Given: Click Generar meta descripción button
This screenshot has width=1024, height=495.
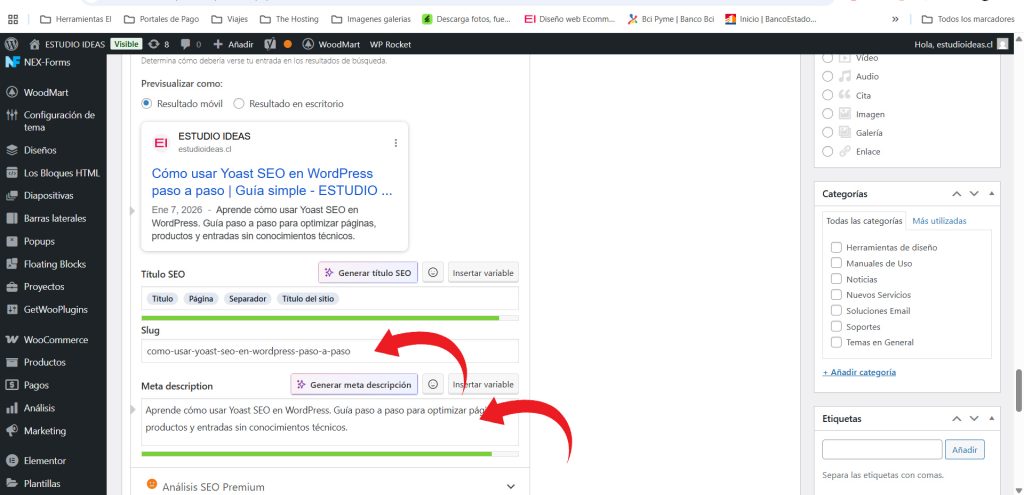Looking at the screenshot, I should tap(354, 385).
